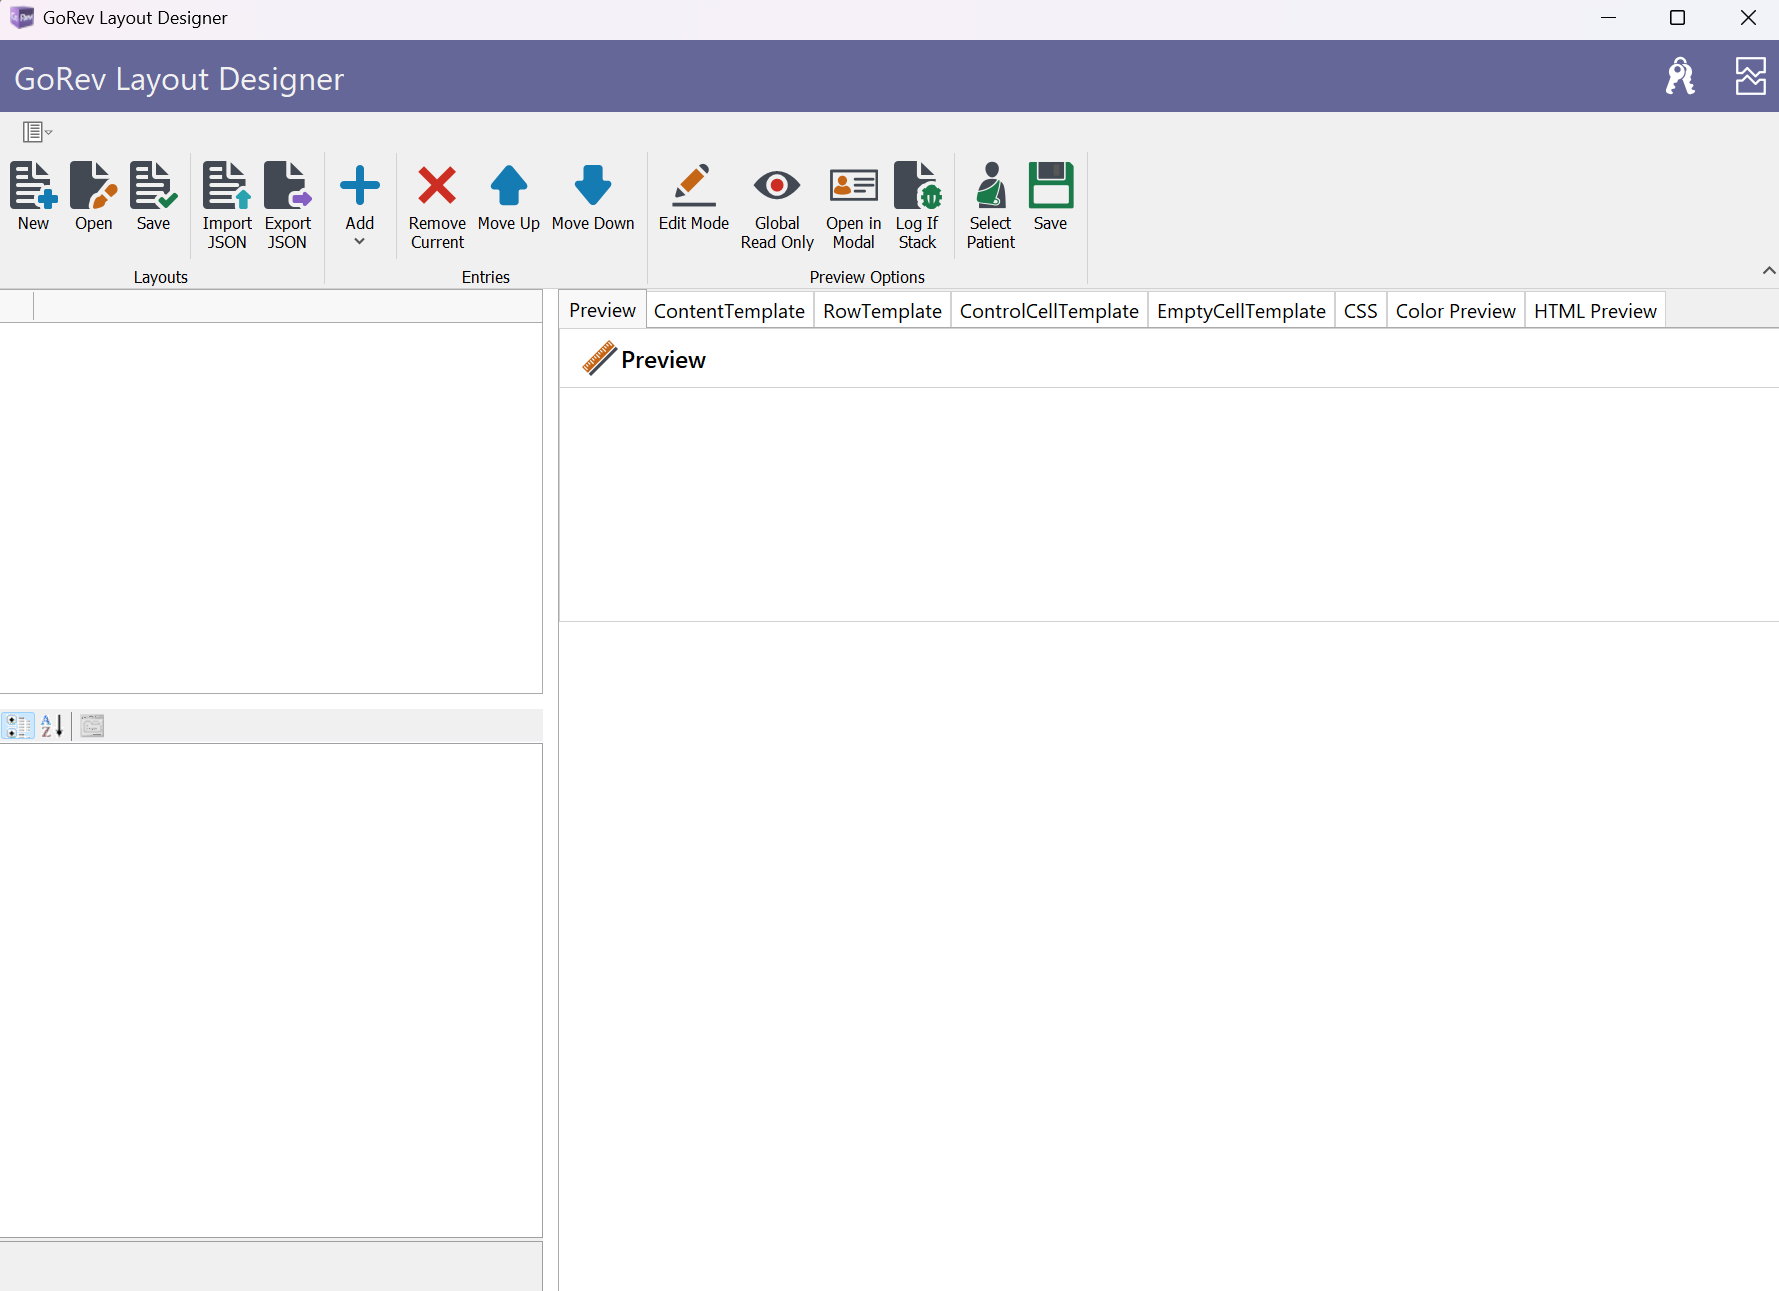Viewport: 1779px width, 1291px height.
Task: Open the Color Preview tab
Action: (x=1455, y=311)
